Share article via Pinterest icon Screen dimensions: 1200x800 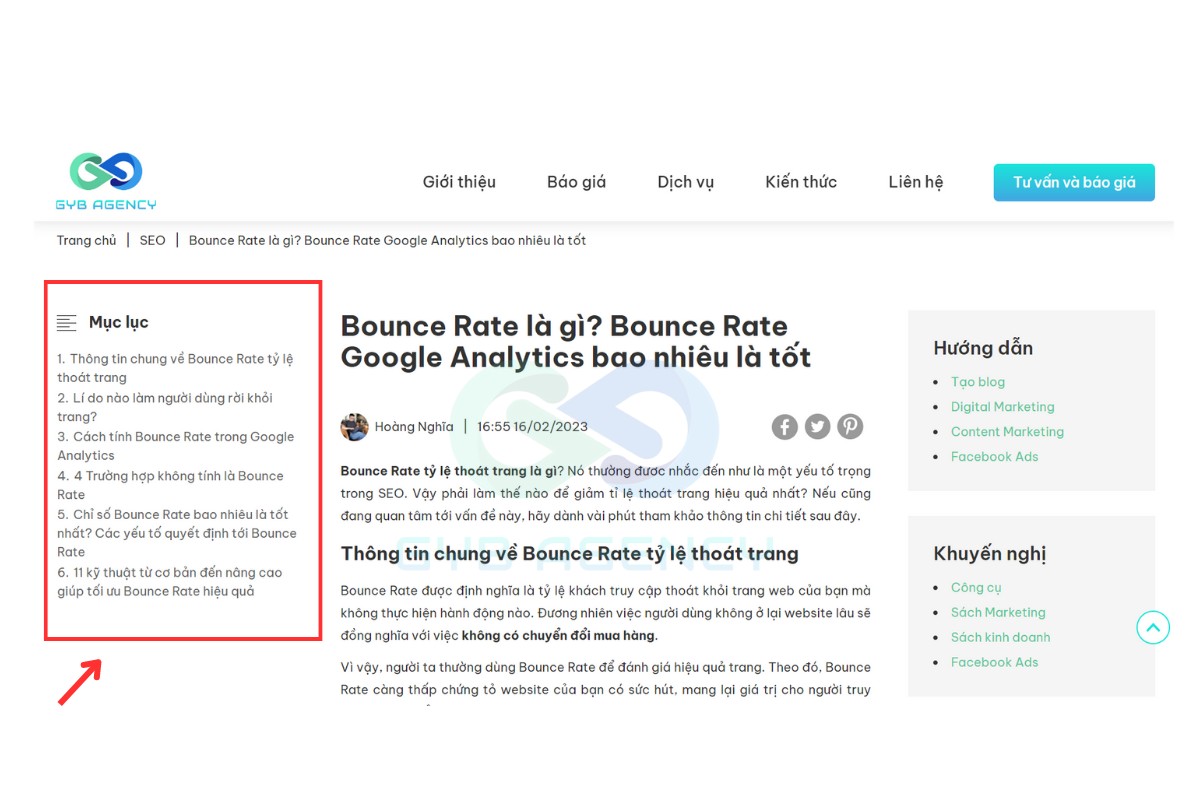click(850, 427)
